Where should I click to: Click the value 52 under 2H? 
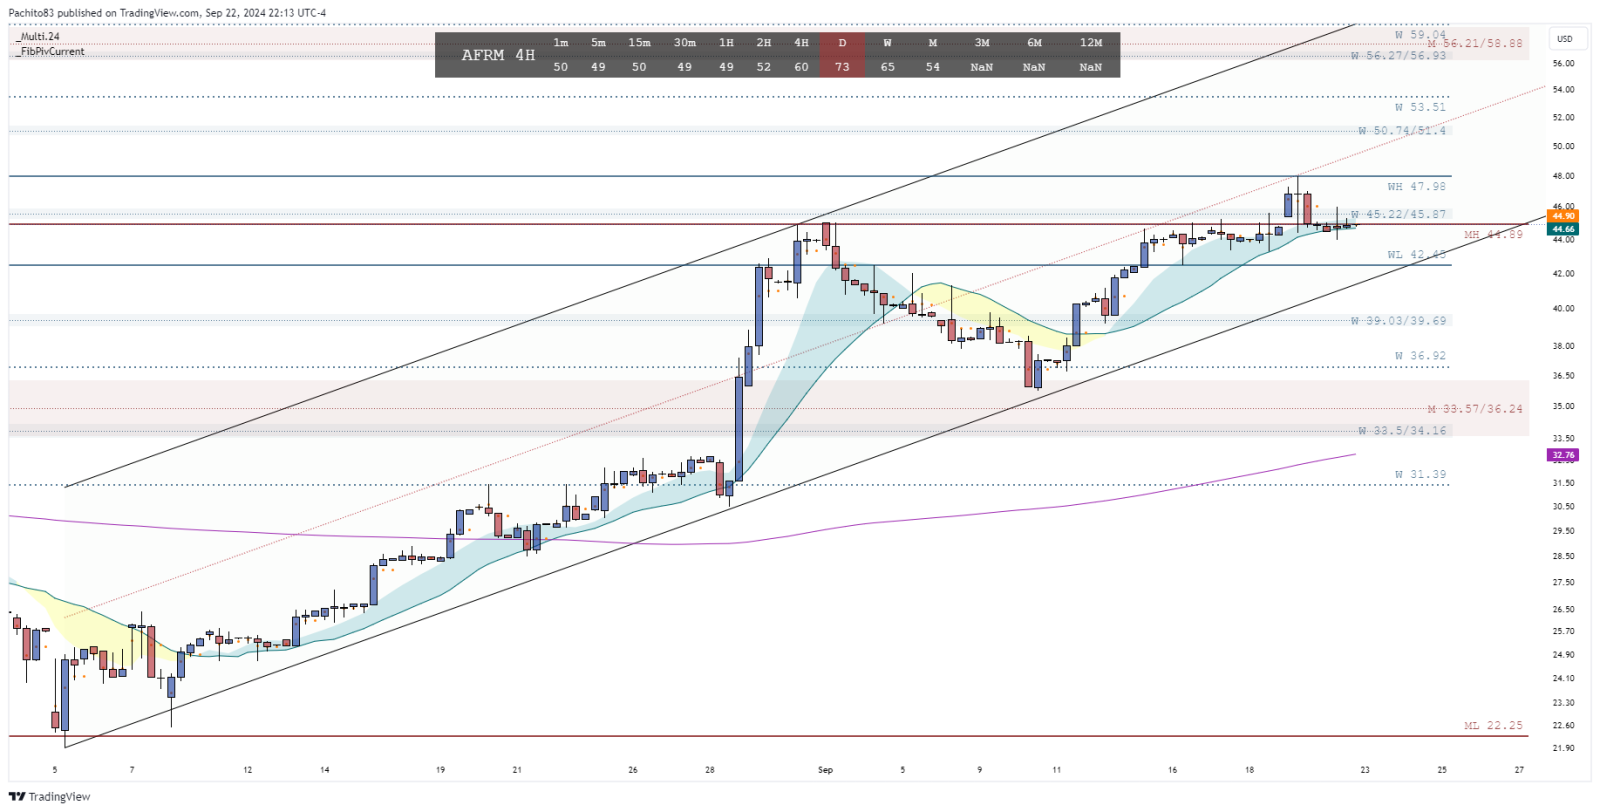[764, 67]
